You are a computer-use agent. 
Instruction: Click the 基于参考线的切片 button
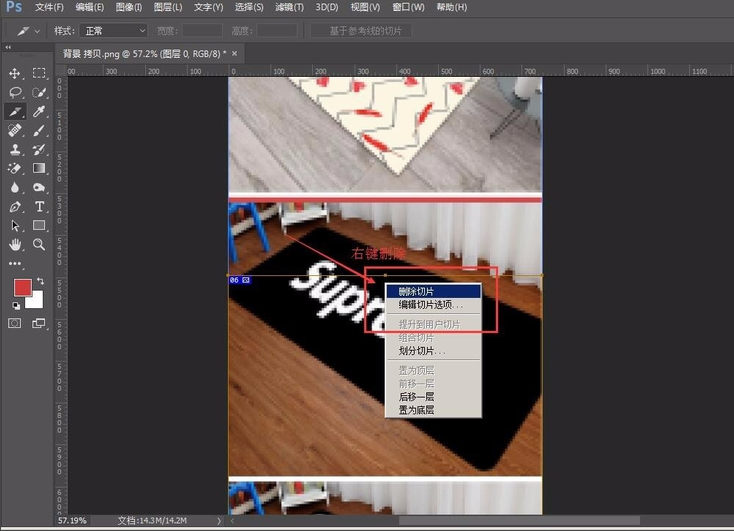tap(361, 31)
